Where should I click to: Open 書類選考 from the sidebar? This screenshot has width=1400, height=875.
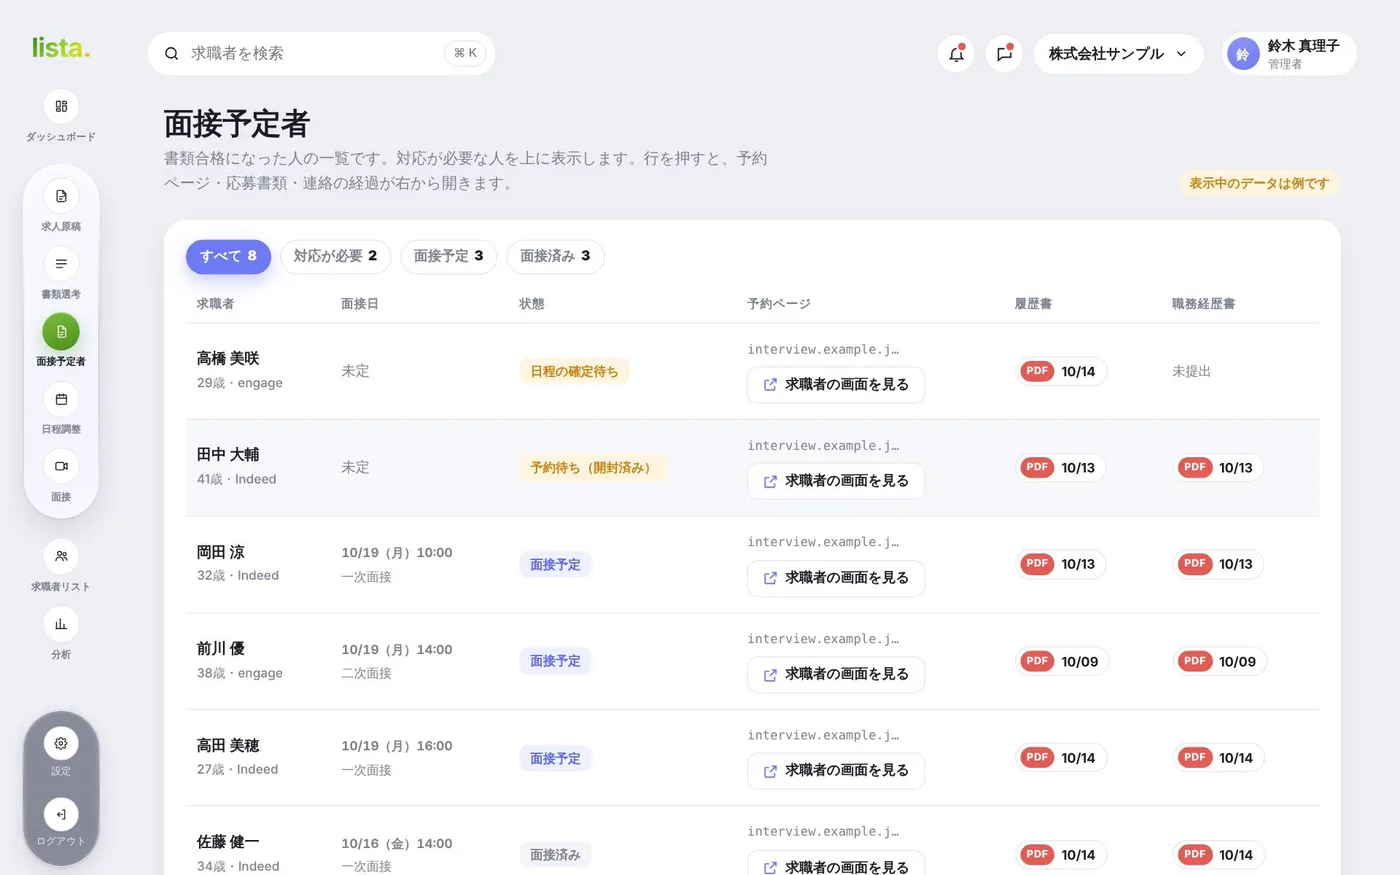pos(61,264)
